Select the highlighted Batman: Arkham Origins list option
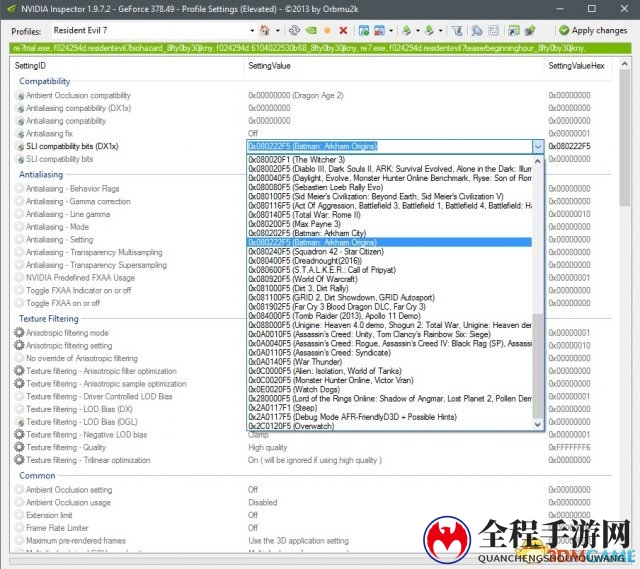 pos(389,242)
